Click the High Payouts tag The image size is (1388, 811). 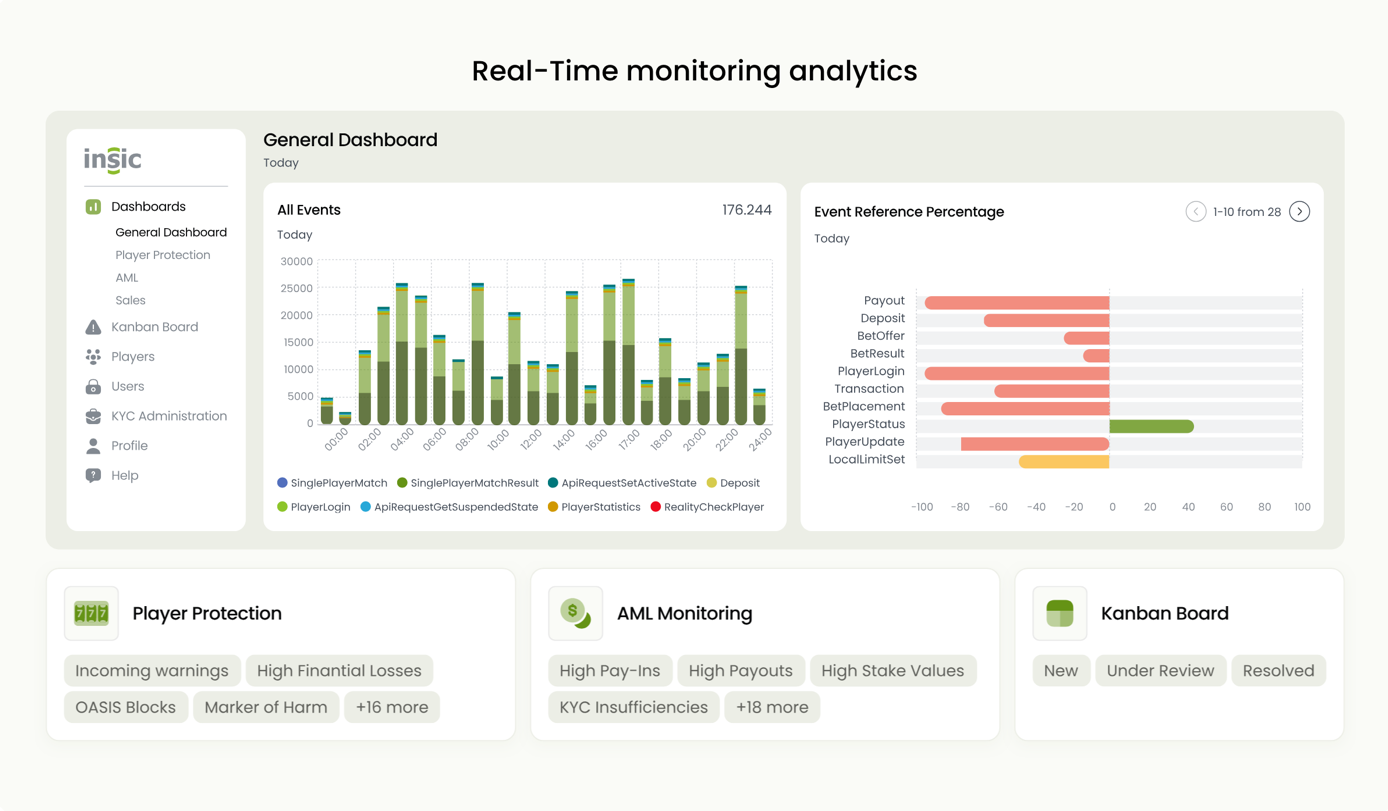740,671
